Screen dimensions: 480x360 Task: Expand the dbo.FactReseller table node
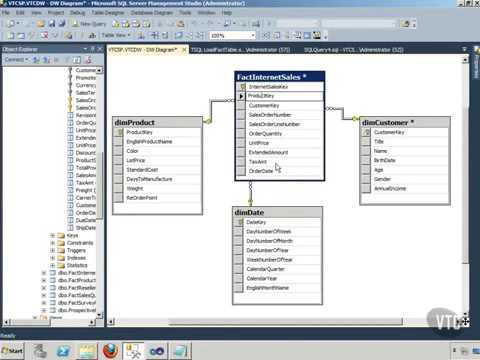(x=44, y=288)
